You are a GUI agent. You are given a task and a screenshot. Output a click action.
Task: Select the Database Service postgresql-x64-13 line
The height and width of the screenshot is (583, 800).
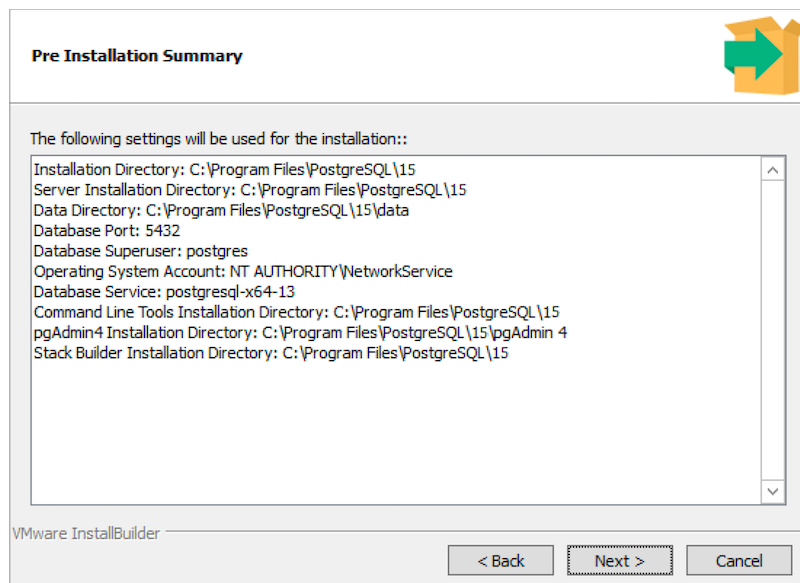pos(164,292)
